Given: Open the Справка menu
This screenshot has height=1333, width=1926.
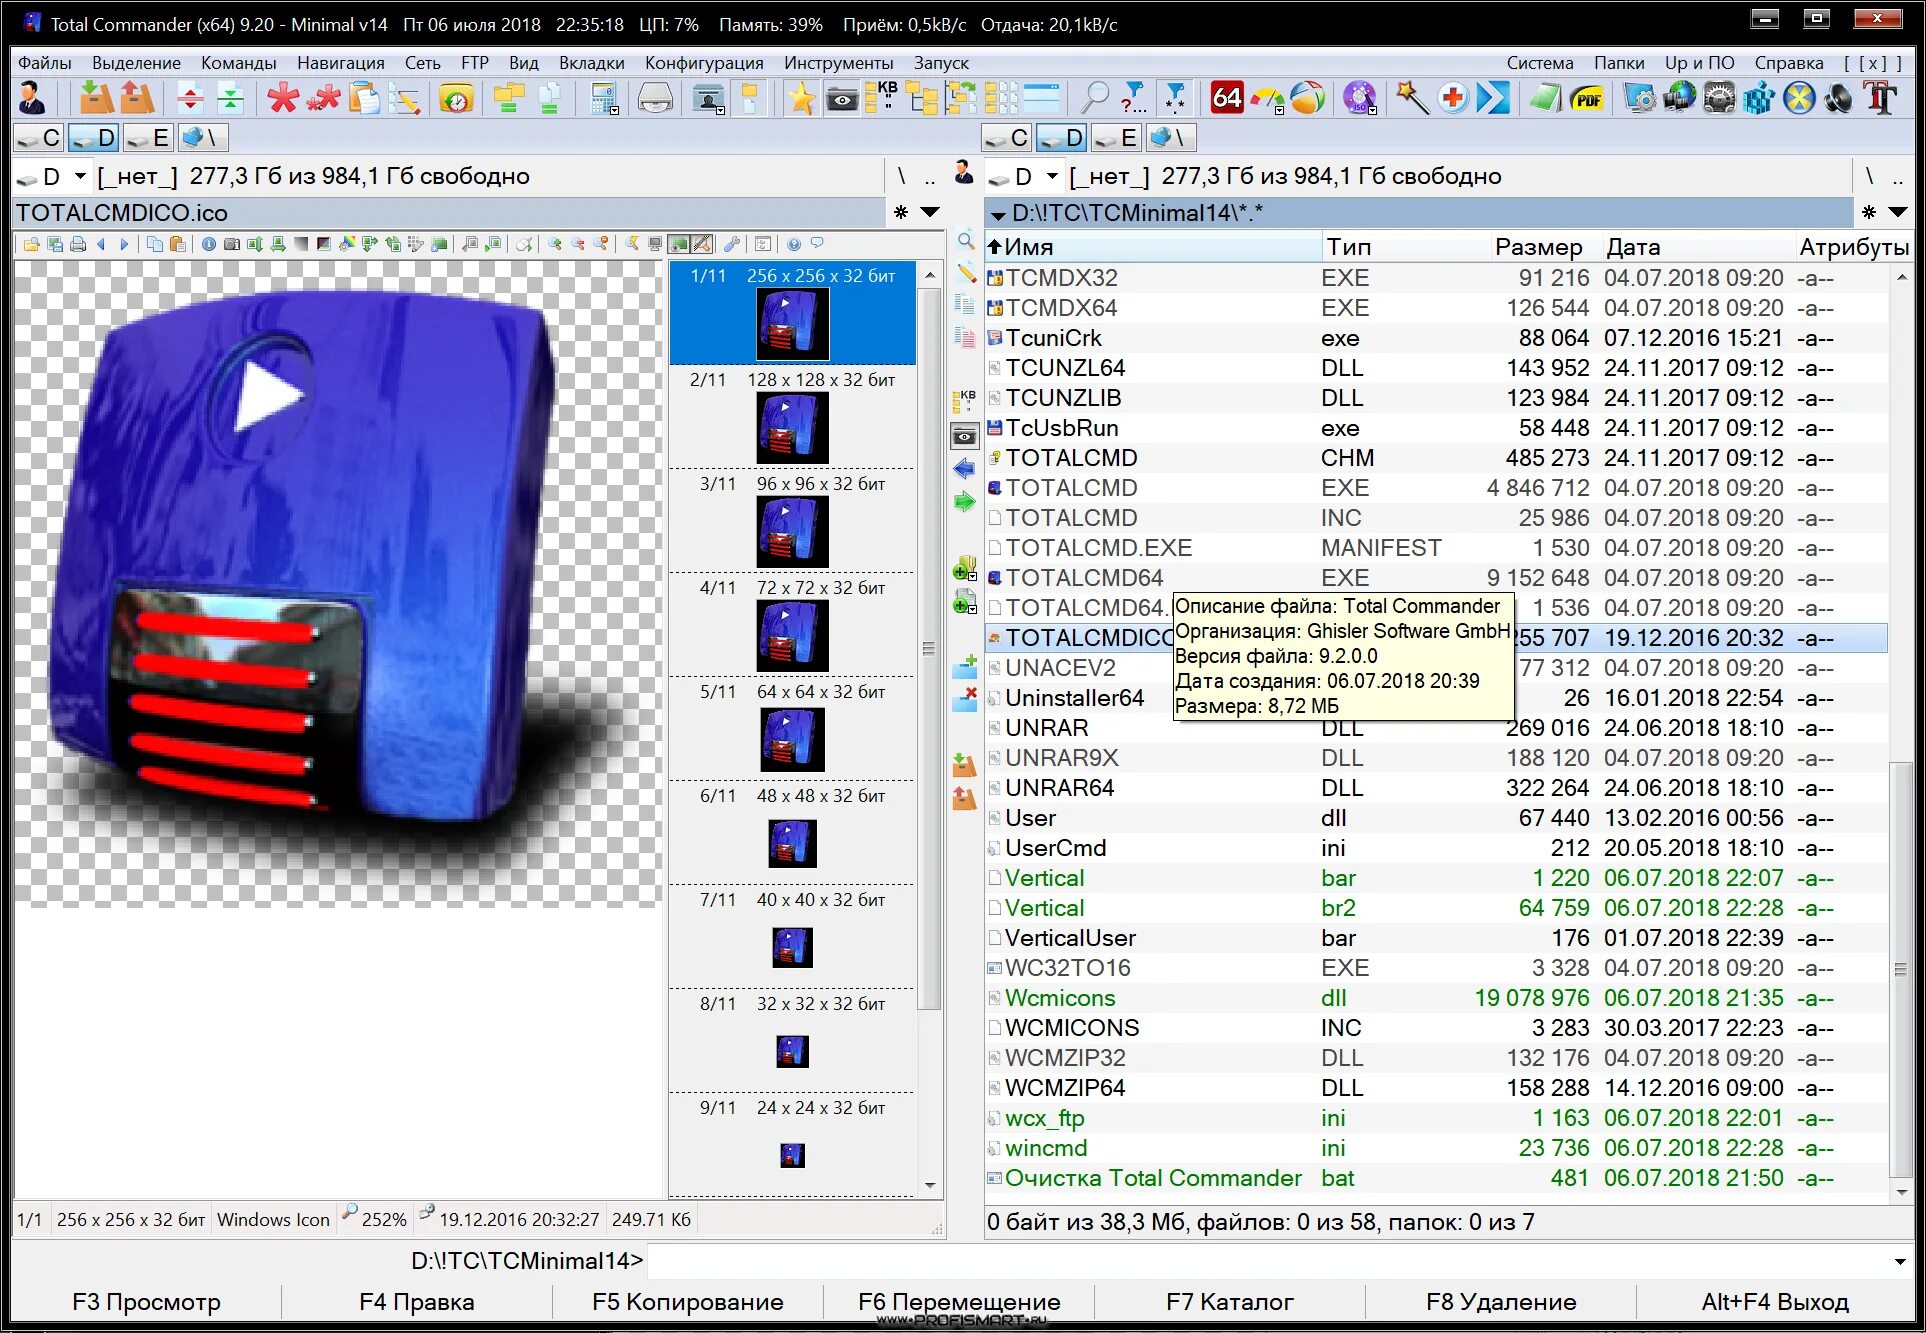Looking at the screenshot, I should tap(1788, 62).
